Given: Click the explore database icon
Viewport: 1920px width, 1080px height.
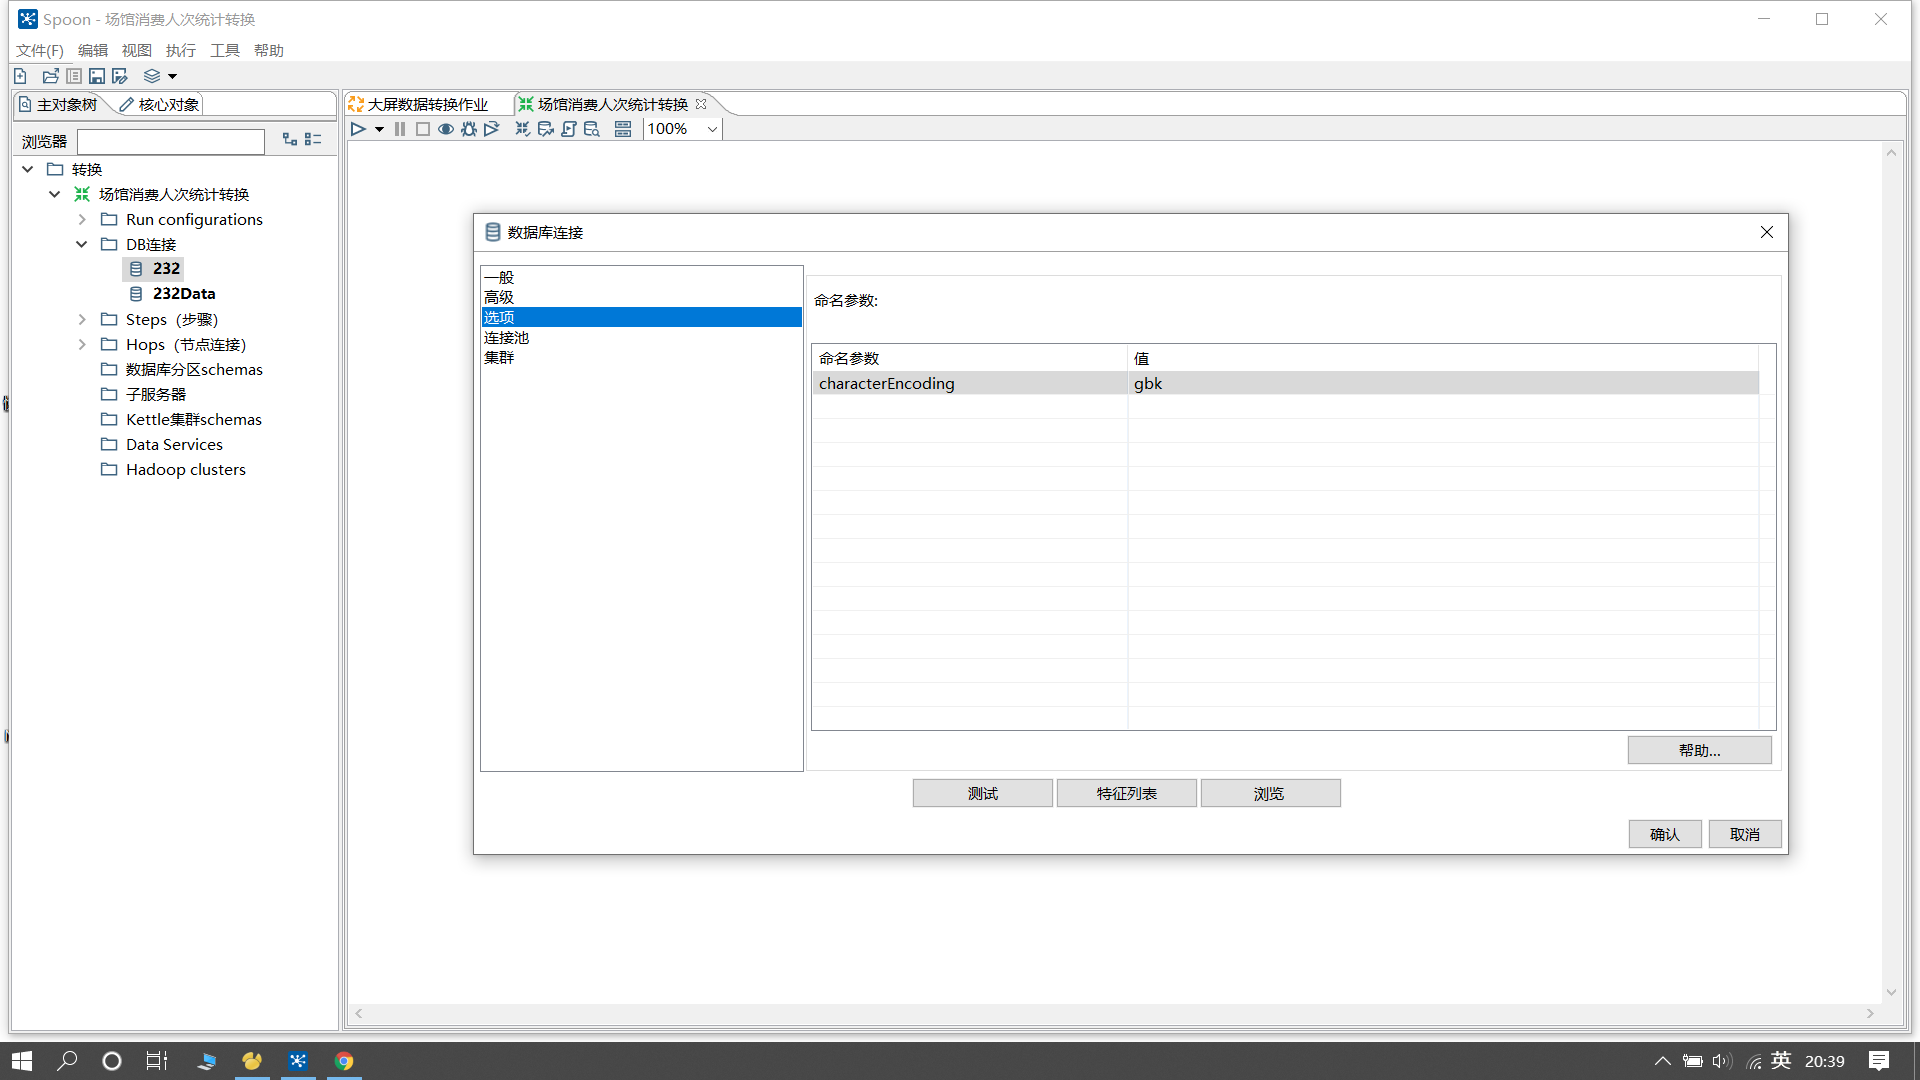Looking at the screenshot, I should coord(592,129).
